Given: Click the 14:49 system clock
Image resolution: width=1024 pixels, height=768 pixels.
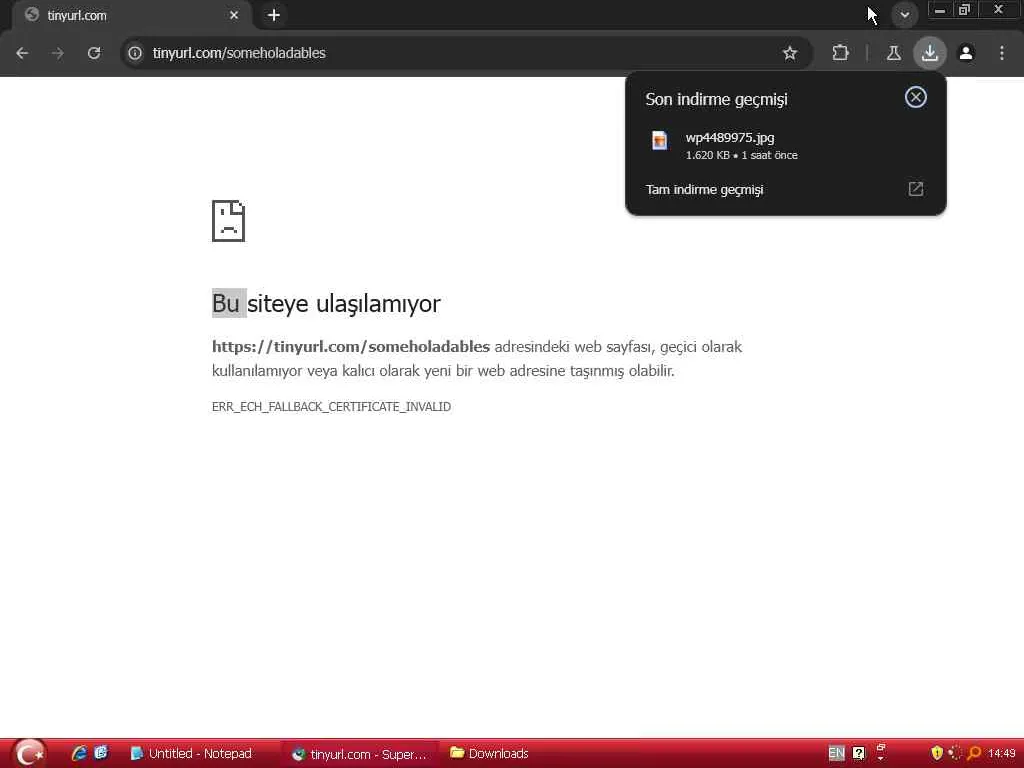Looking at the screenshot, I should 1001,754.
